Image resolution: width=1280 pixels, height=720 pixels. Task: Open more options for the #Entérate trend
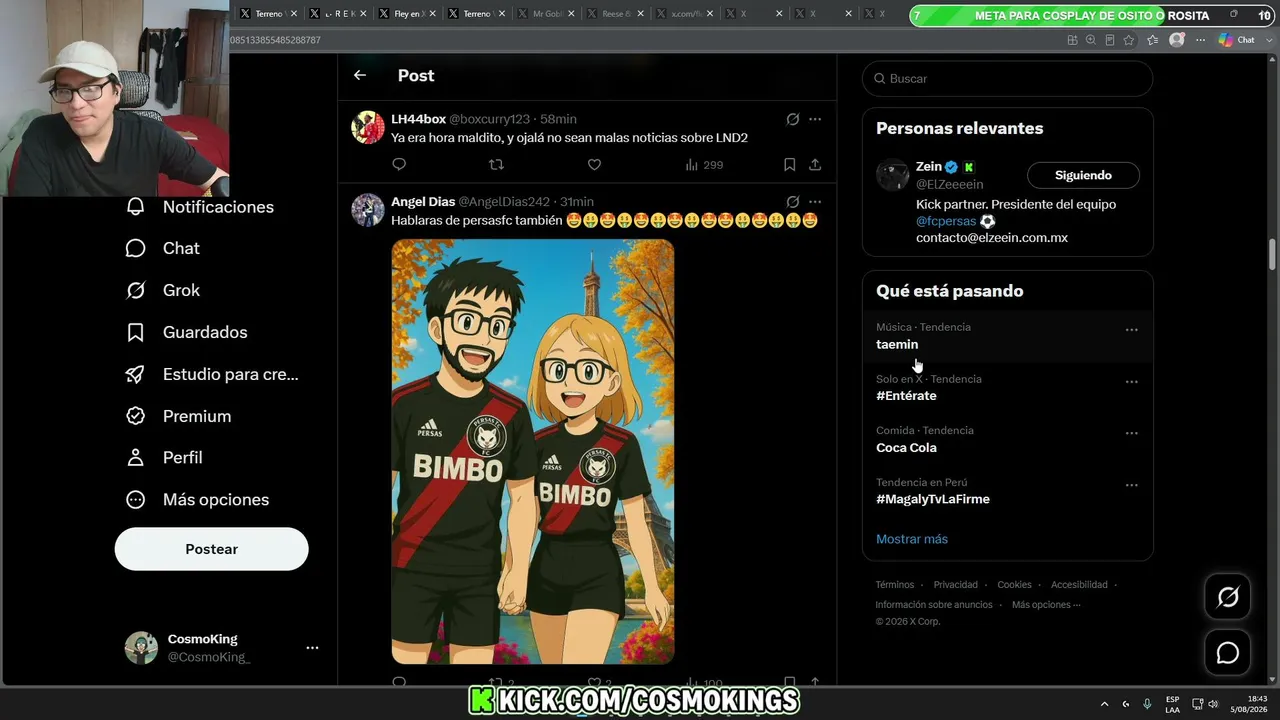(x=1132, y=382)
